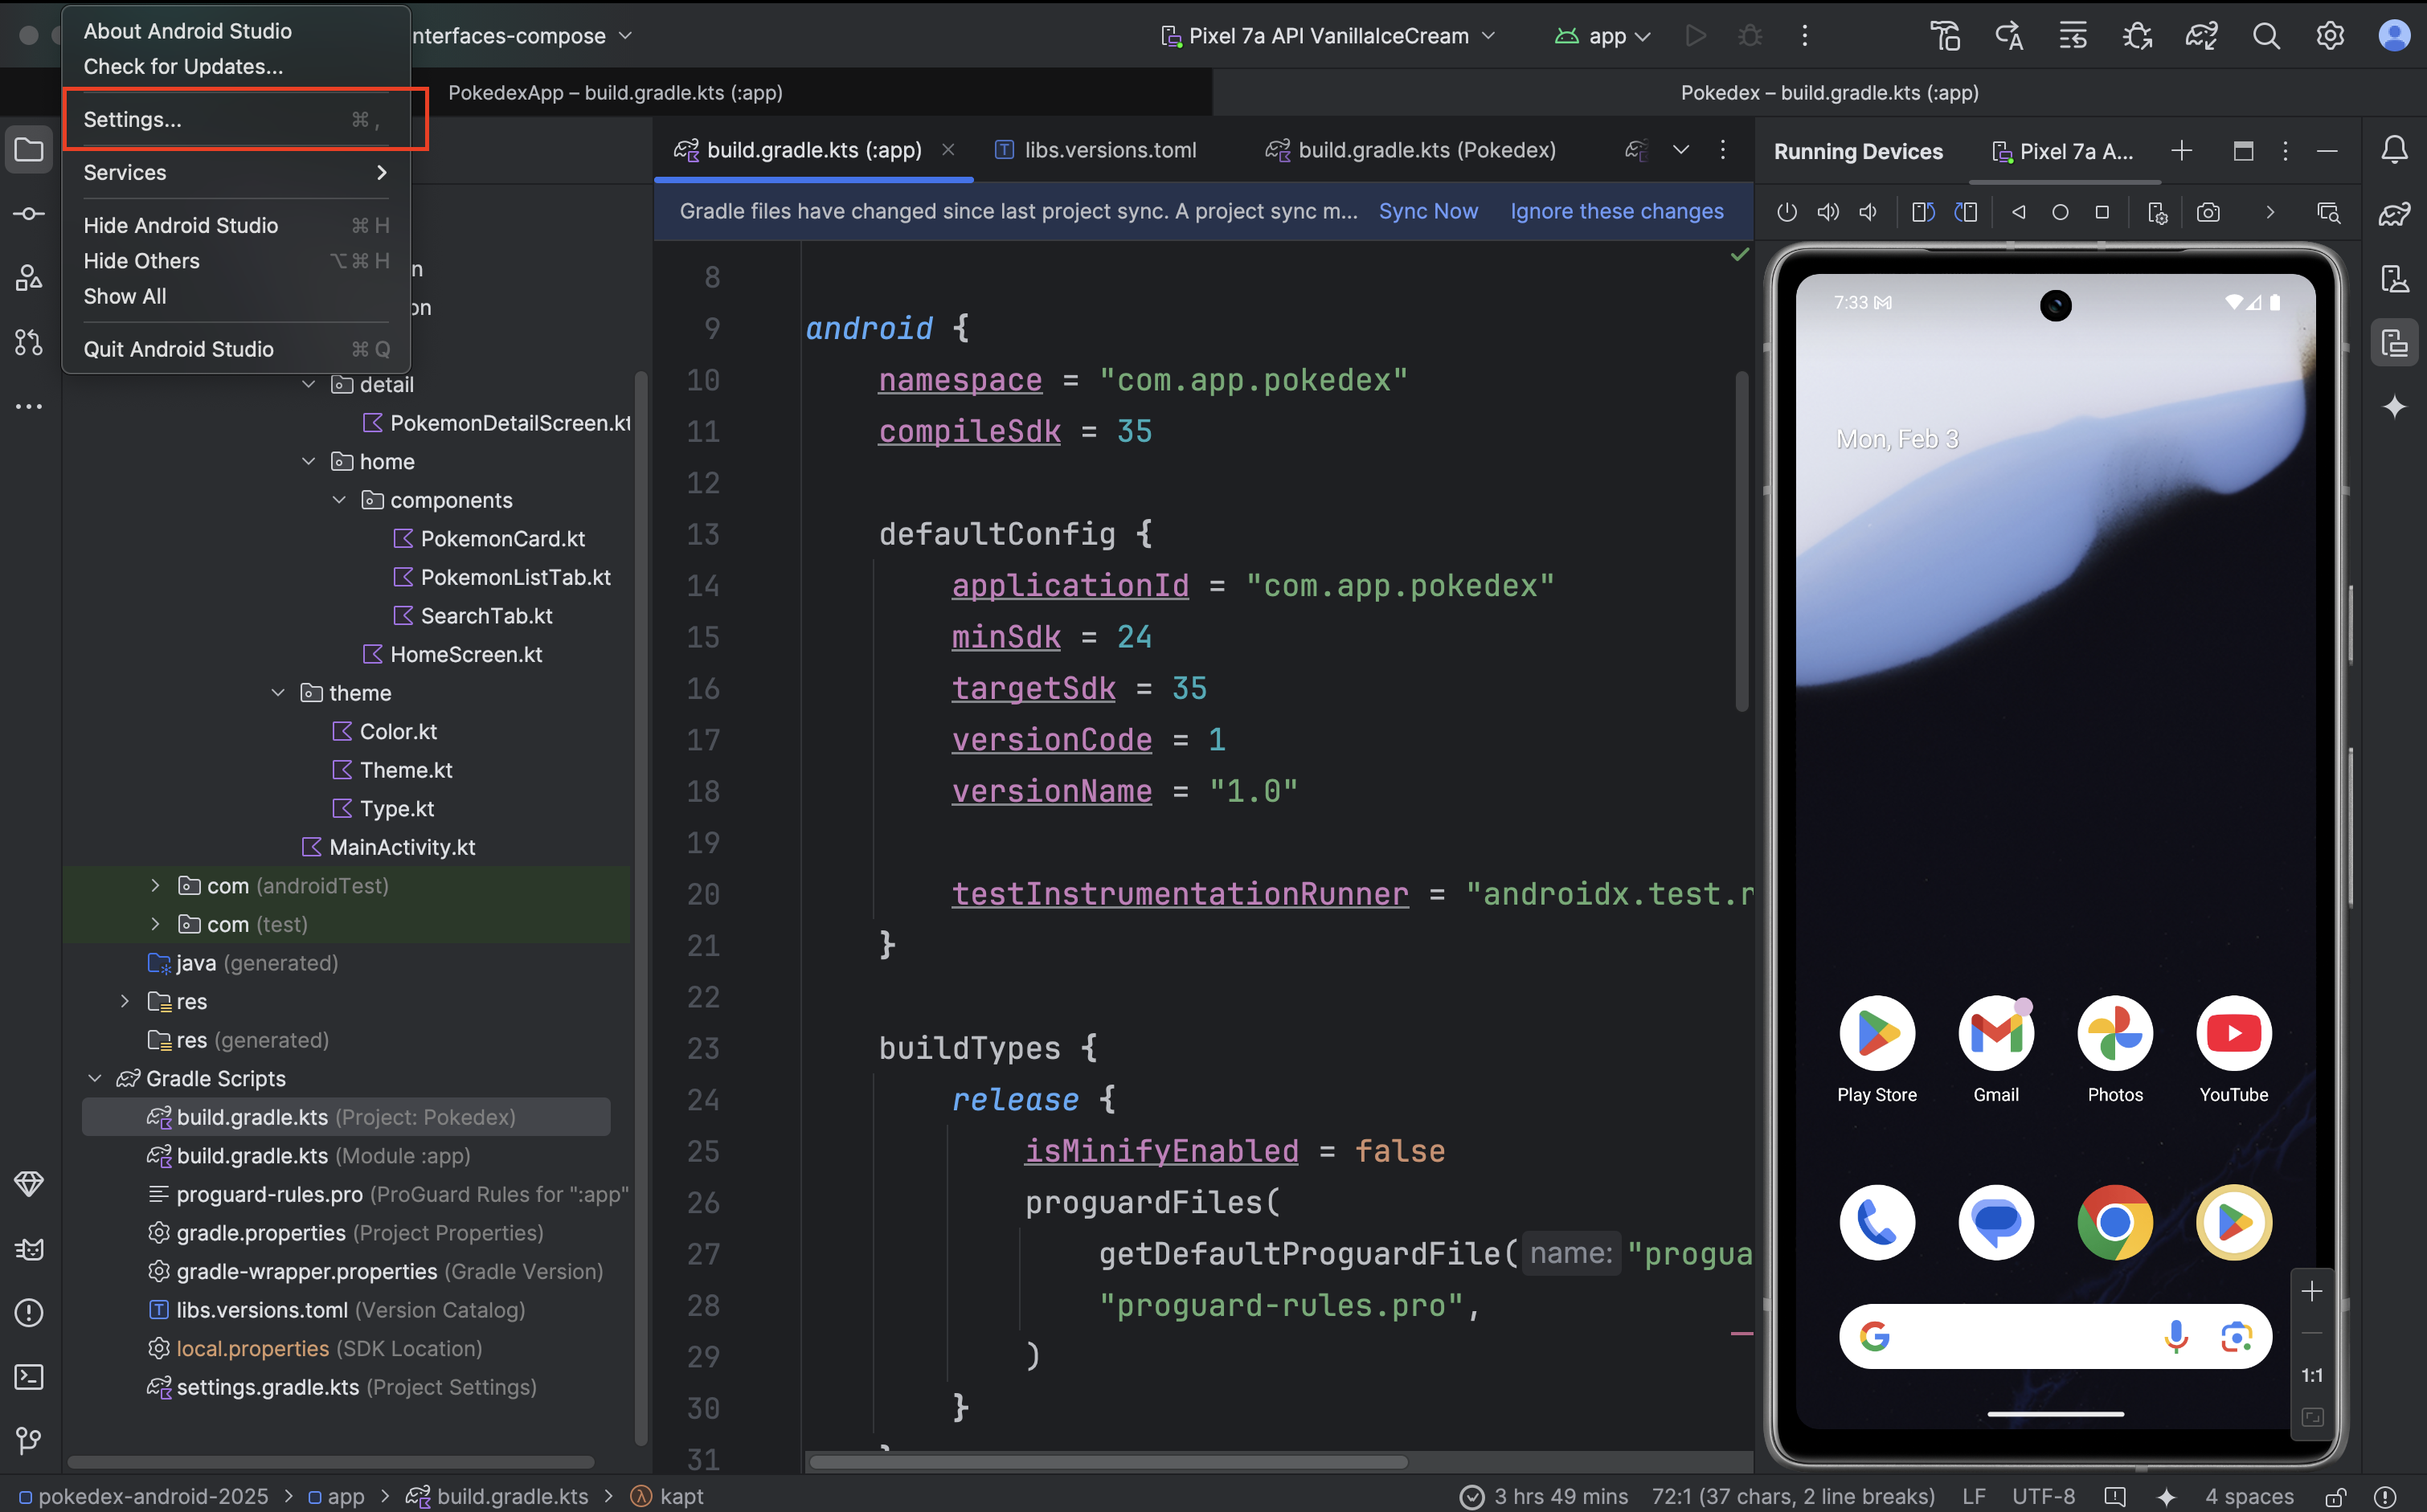Viewport: 2427px width, 1512px height.
Task: Click the Search Everywhere magnifier icon
Action: pos(2266,36)
